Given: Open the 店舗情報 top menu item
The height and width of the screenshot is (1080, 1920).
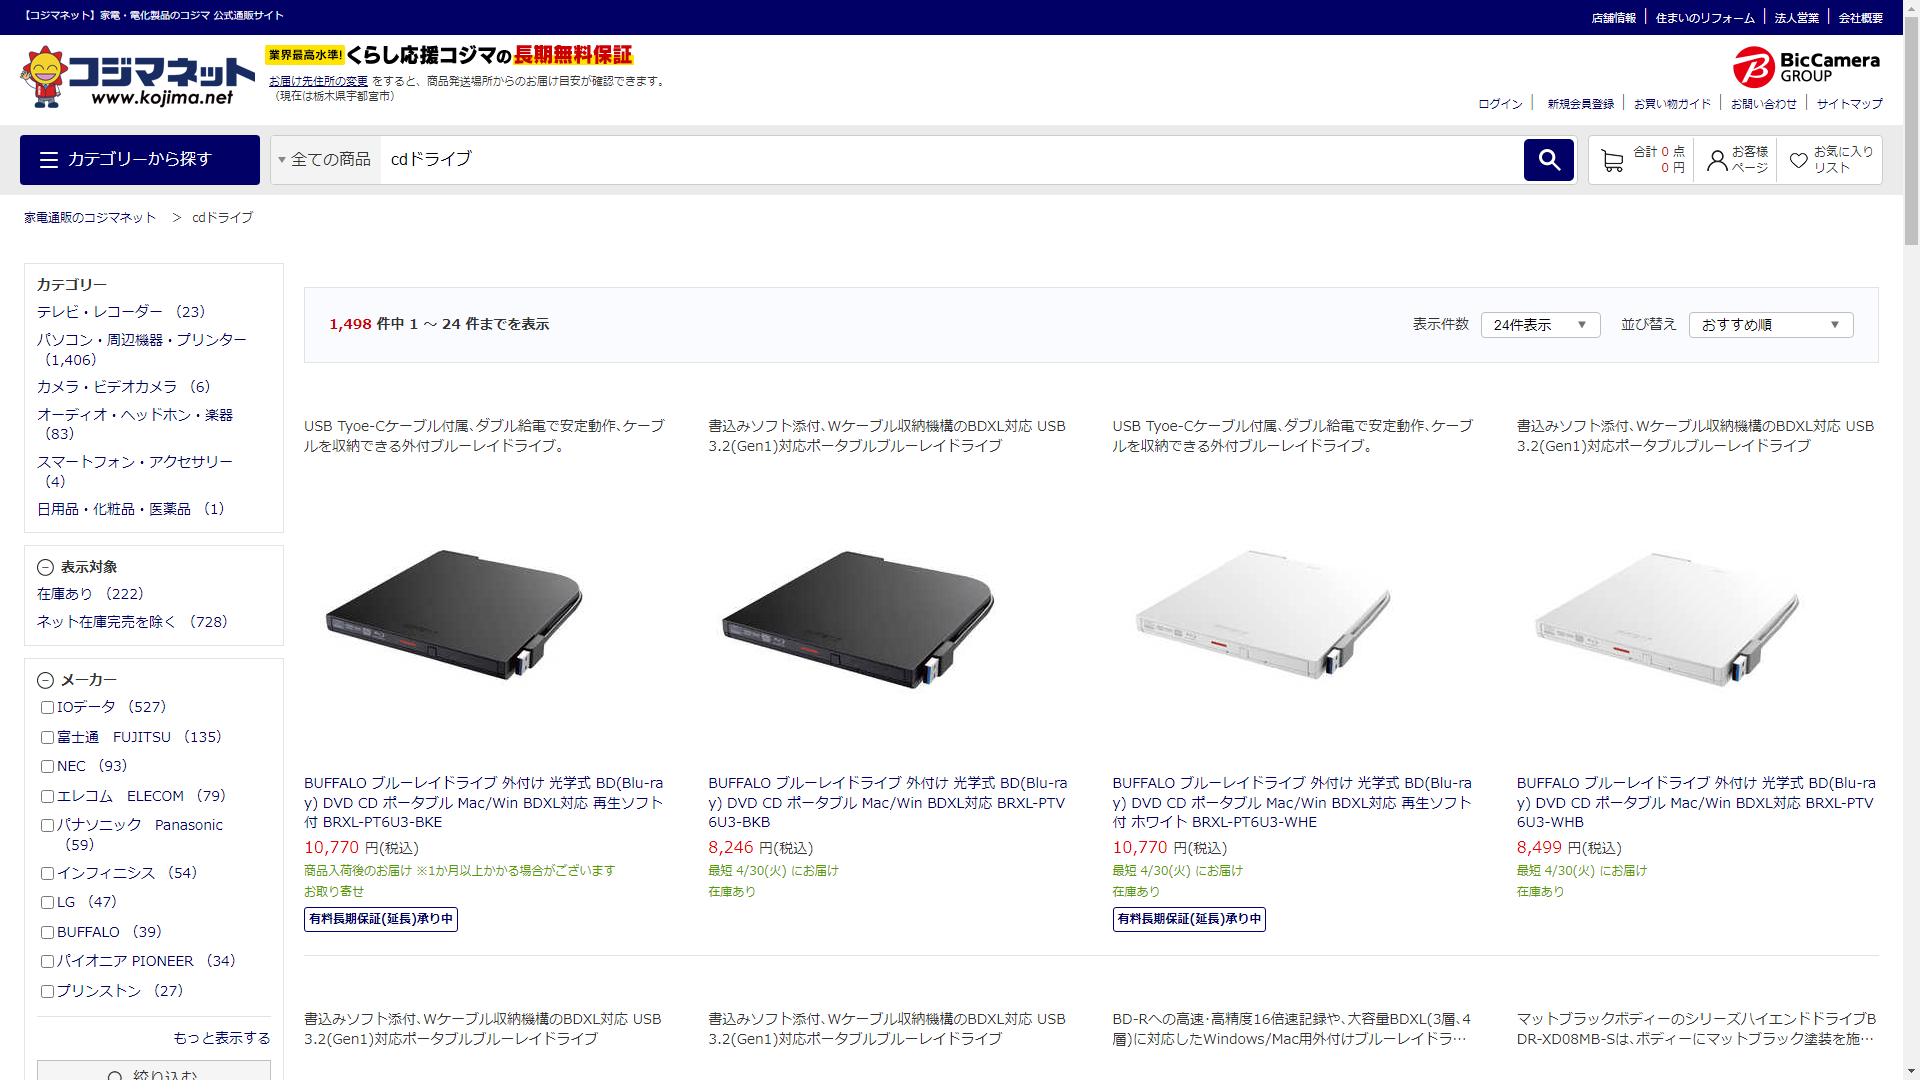Looking at the screenshot, I should tap(1613, 18).
